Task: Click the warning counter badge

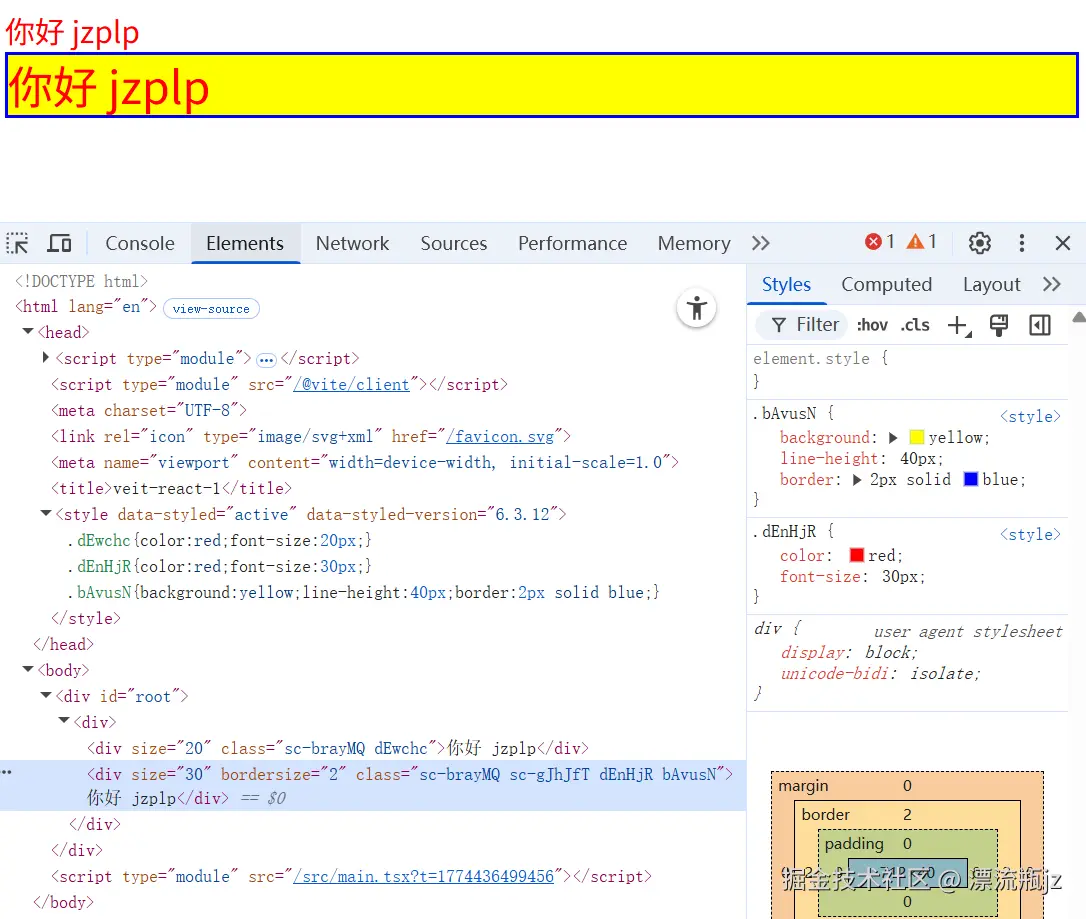Action: click(921, 241)
